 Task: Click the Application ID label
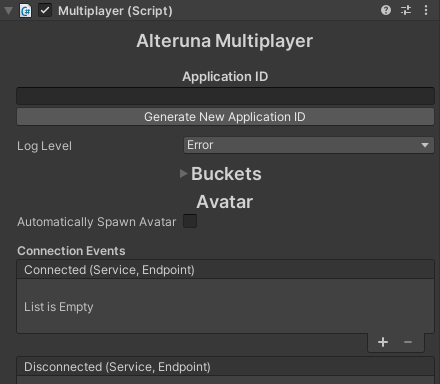[225, 77]
